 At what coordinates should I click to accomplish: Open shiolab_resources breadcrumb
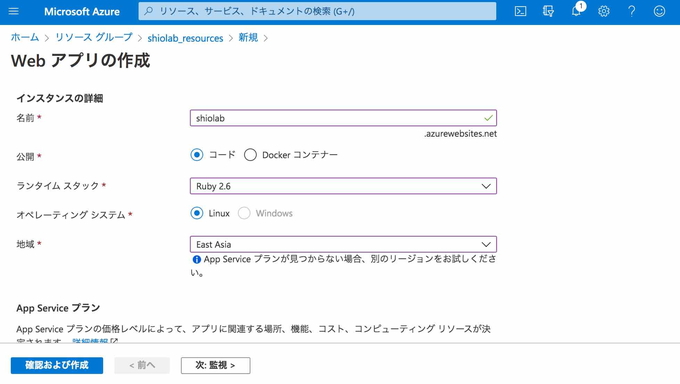click(185, 38)
